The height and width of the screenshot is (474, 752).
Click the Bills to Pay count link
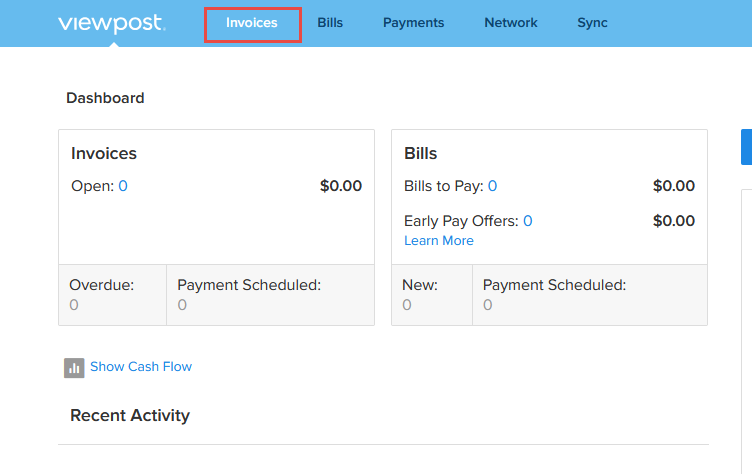(x=493, y=186)
